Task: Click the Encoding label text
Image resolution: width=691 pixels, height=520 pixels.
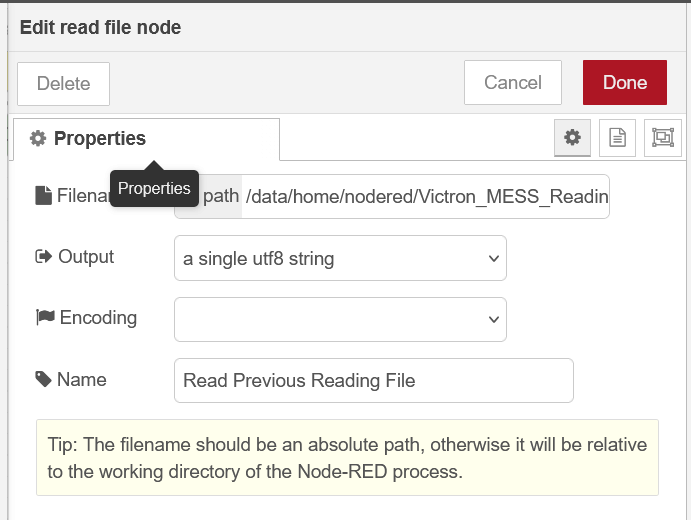Action: [x=98, y=318]
